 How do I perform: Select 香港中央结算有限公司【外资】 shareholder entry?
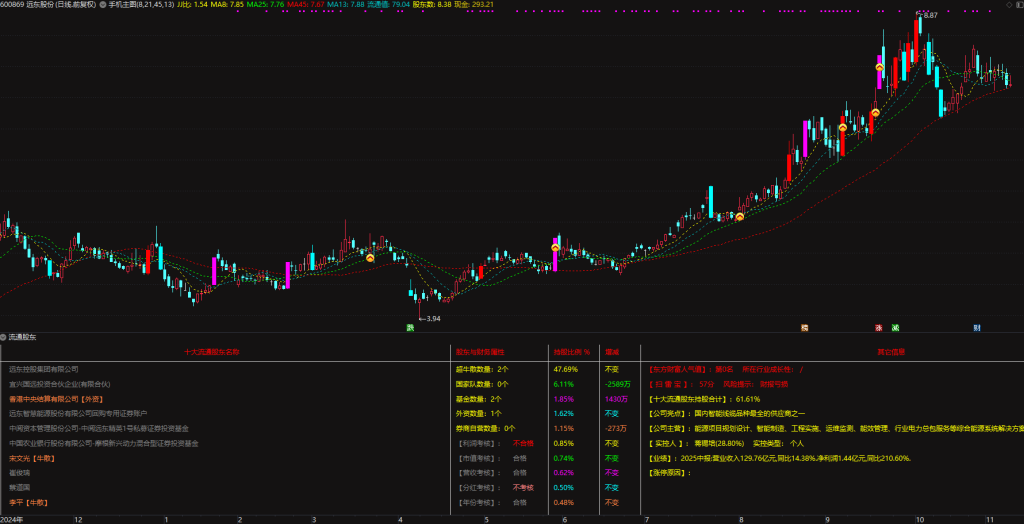[62, 398]
